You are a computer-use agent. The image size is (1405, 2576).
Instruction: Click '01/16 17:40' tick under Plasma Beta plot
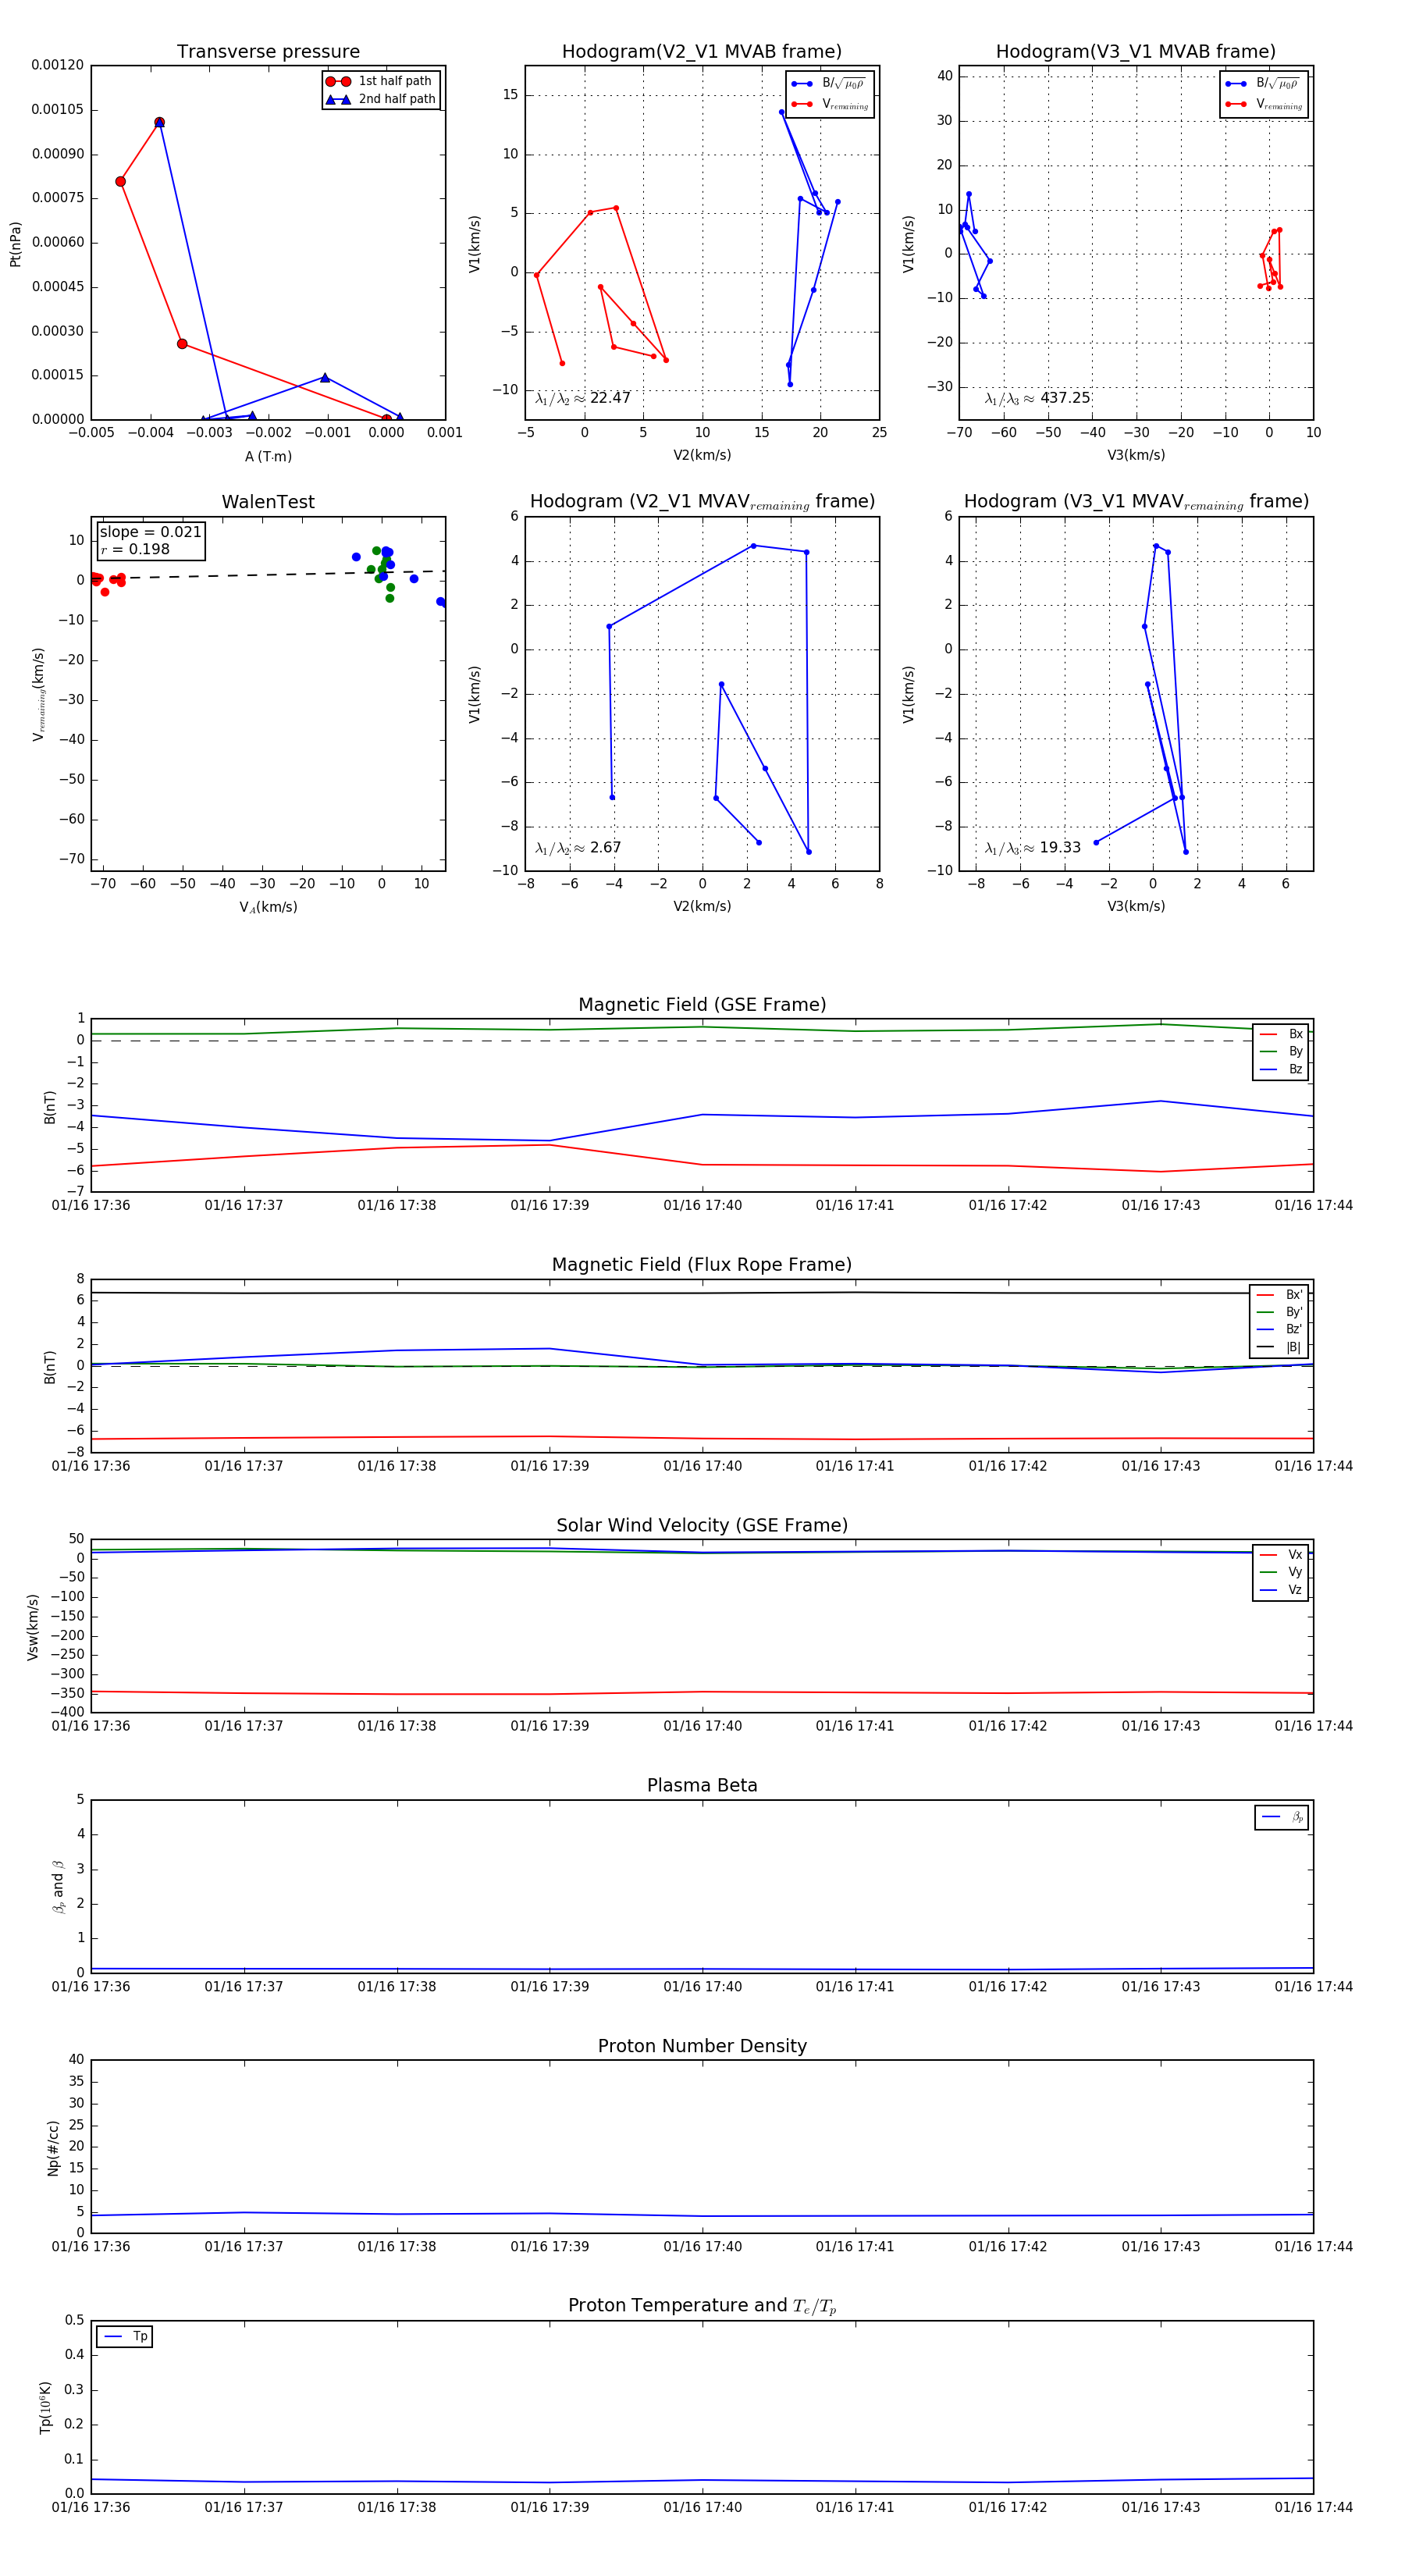(702, 1986)
